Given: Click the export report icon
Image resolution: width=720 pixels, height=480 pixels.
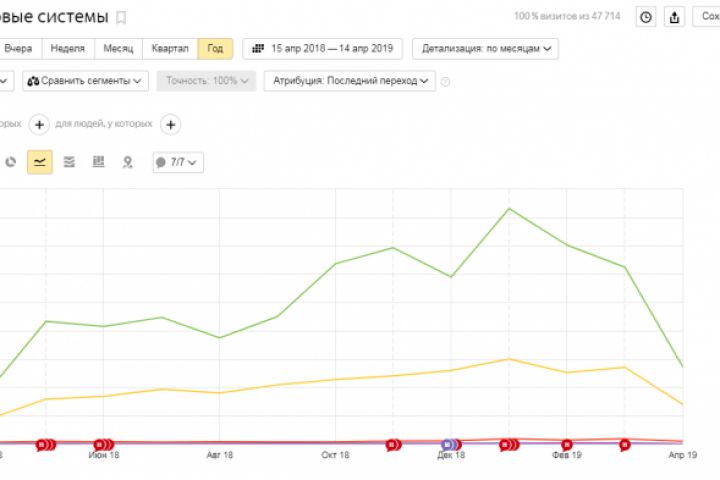Looking at the screenshot, I should (x=674, y=17).
